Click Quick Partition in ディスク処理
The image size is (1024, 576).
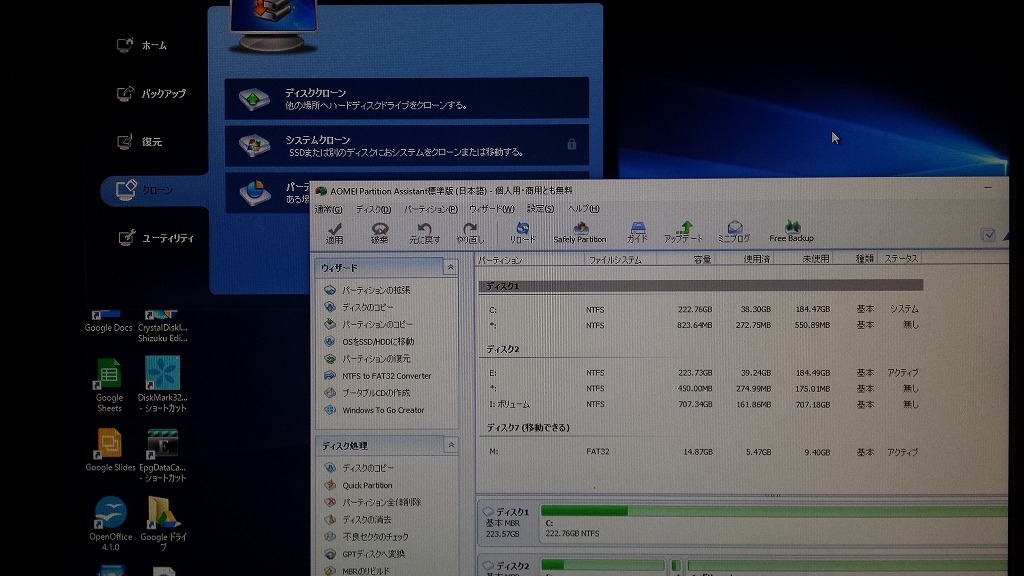pos(359,485)
